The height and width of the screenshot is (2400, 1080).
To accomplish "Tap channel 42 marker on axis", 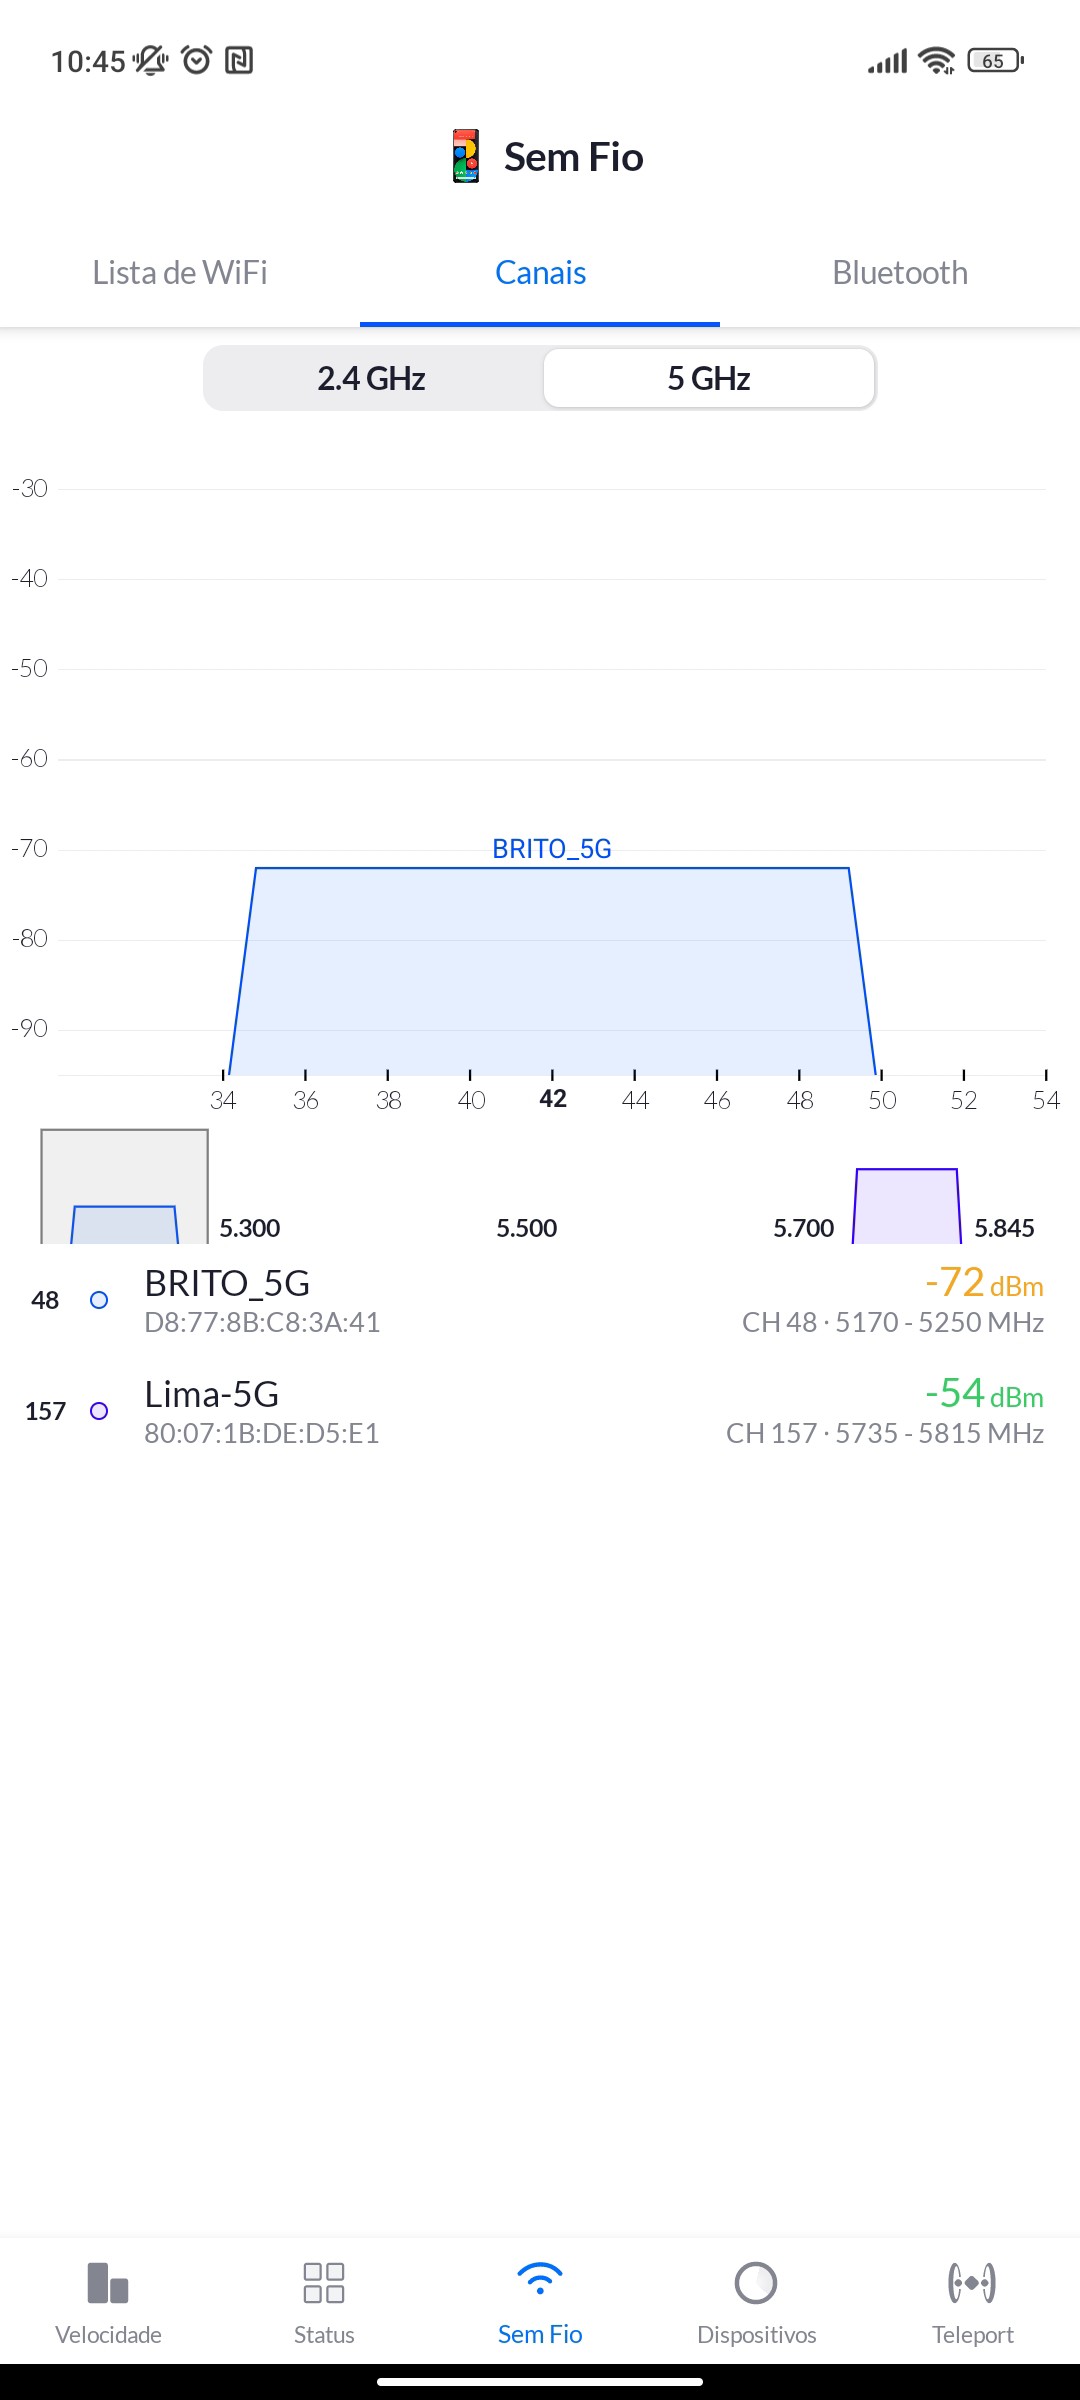I will tap(553, 1099).
